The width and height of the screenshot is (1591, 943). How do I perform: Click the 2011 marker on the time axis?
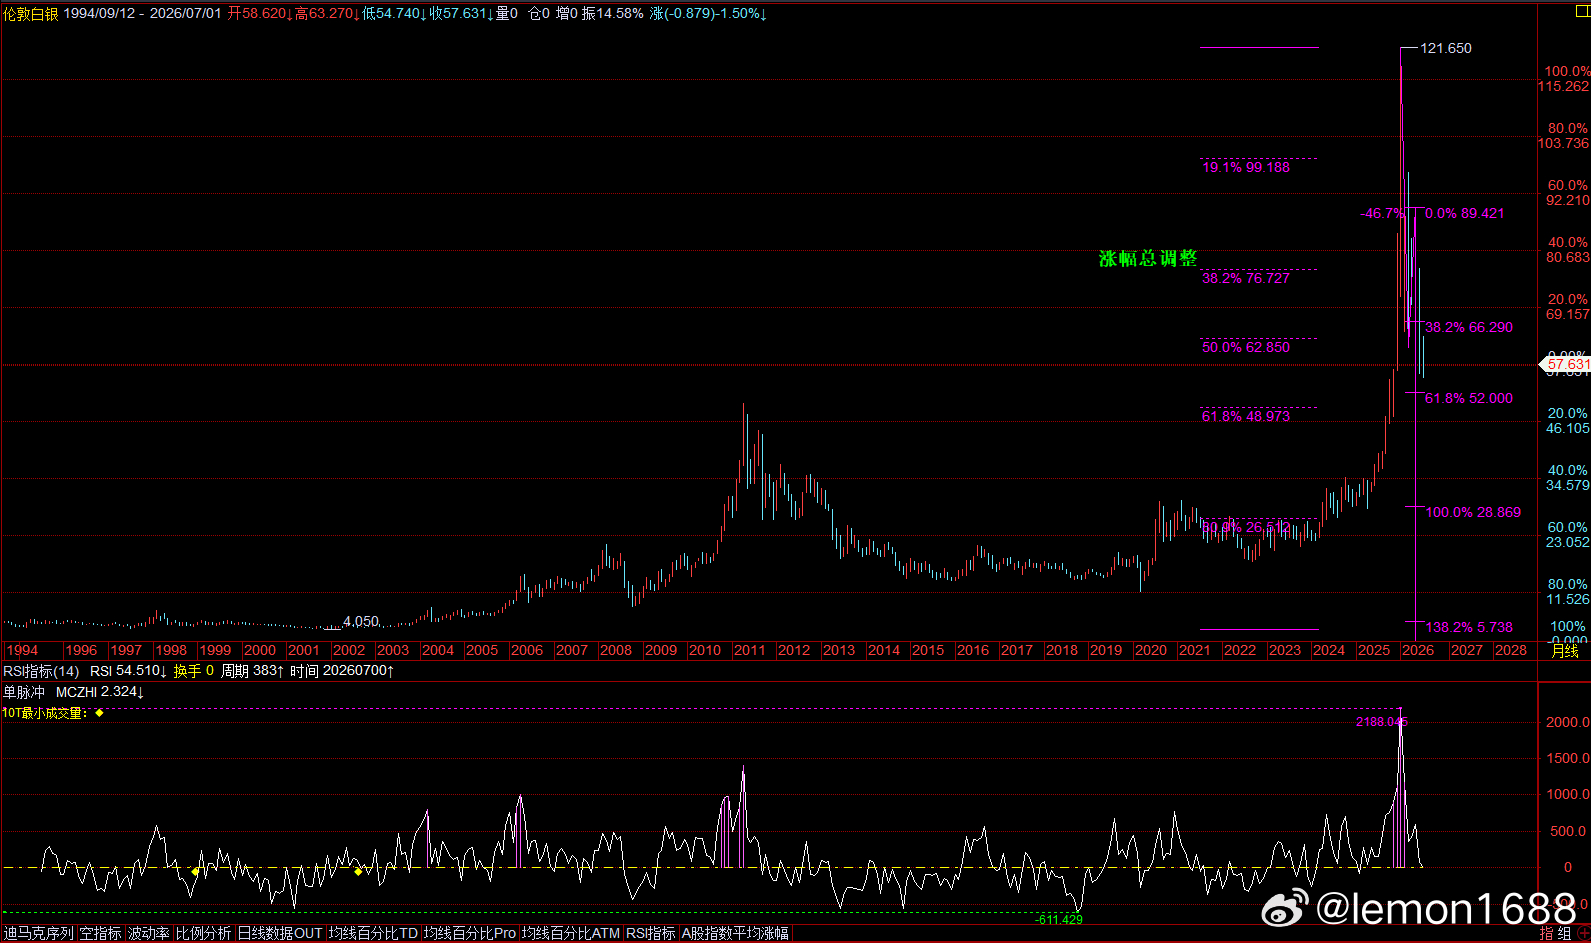pyautogui.click(x=749, y=650)
